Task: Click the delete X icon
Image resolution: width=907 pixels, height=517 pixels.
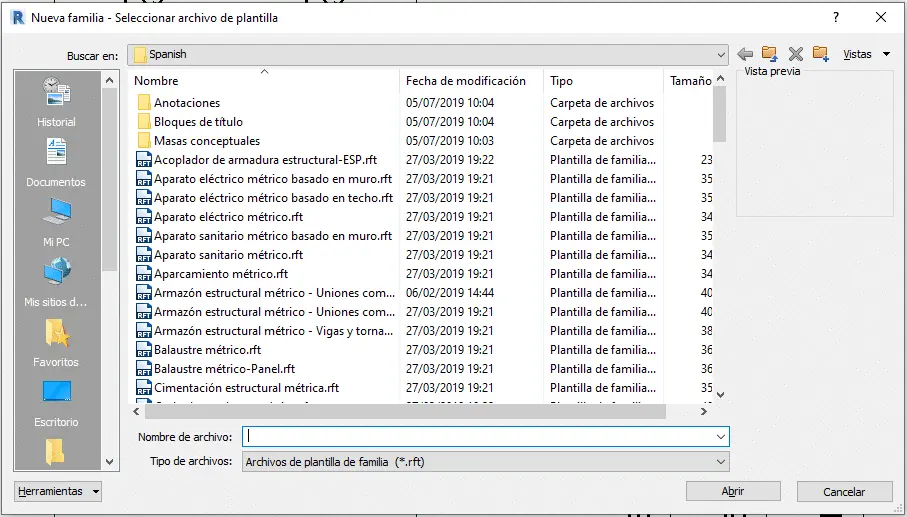Action: 796,54
